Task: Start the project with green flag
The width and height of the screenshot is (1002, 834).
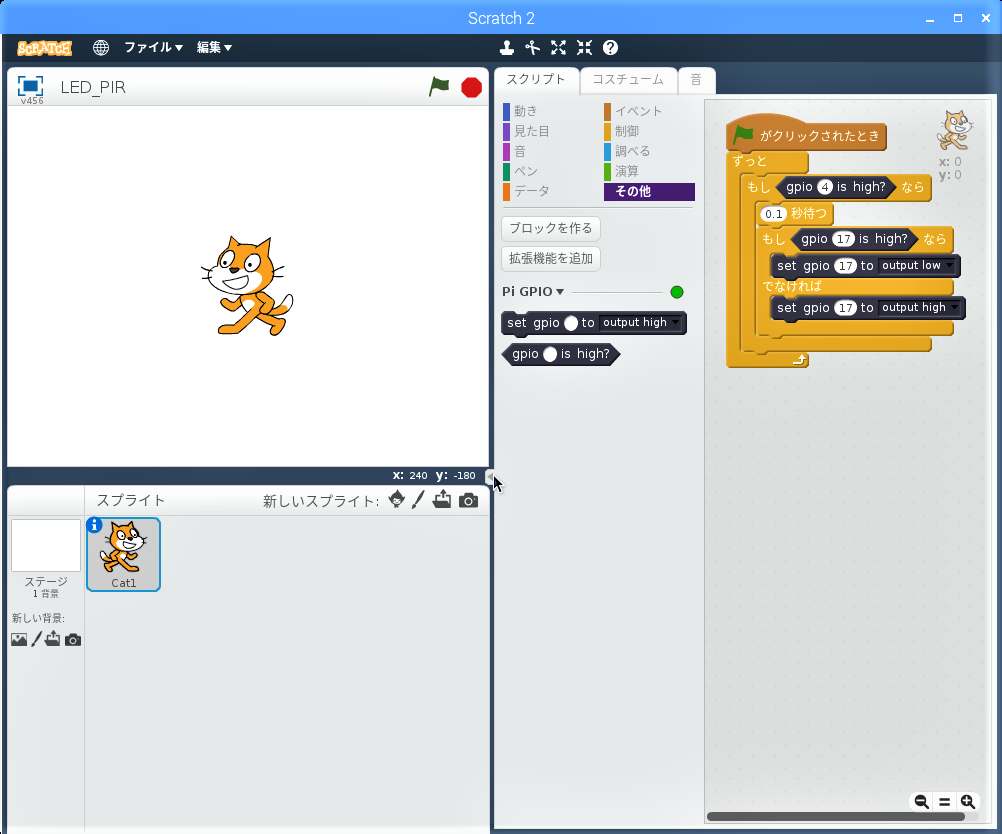Action: click(x=439, y=86)
